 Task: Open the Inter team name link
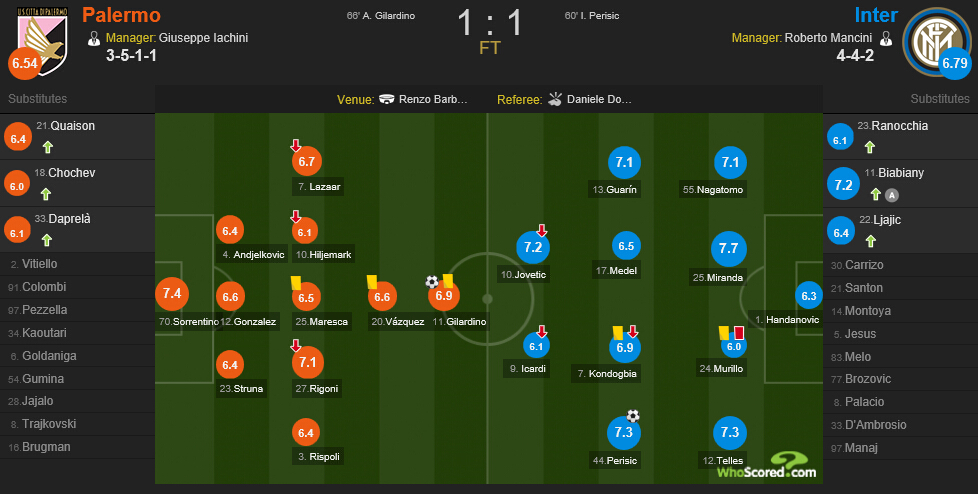point(876,15)
